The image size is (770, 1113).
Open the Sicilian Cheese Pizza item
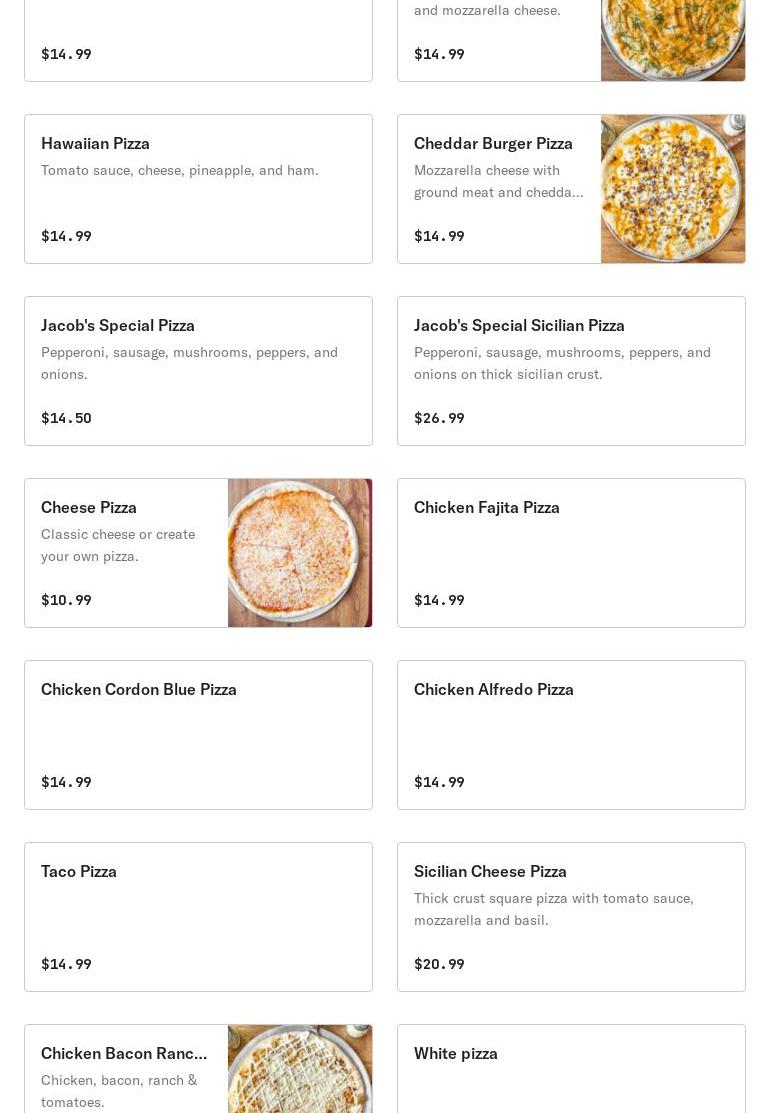571,916
